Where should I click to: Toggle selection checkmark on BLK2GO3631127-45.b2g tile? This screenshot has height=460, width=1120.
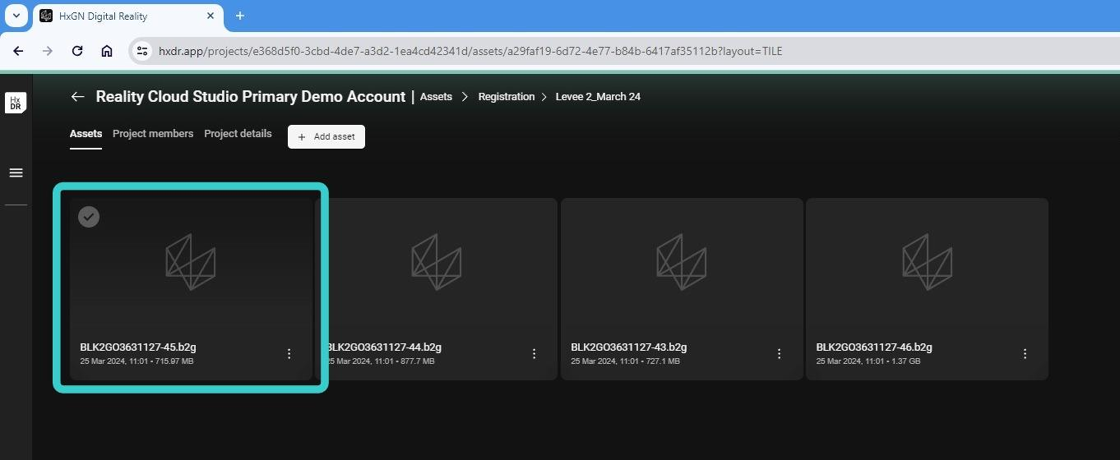[89, 216]
